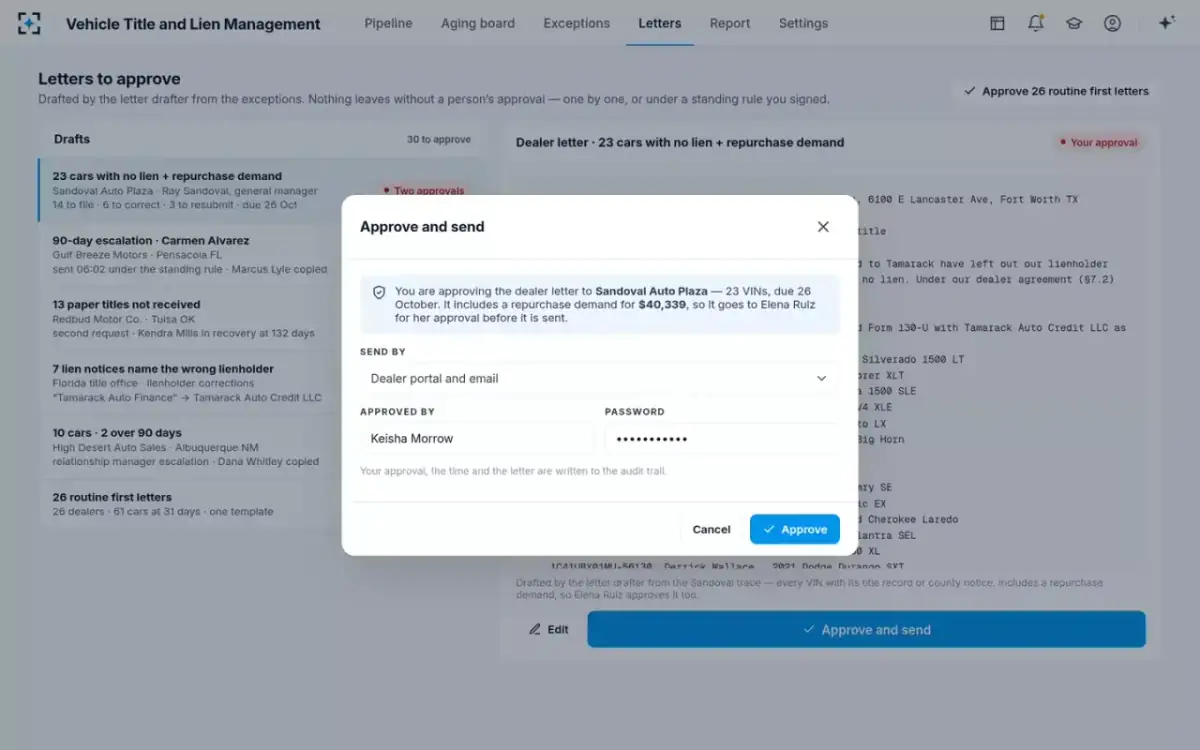1200x750 pixels.
Task: Click the Two approvals badge
Action: [x=425, y=191]
